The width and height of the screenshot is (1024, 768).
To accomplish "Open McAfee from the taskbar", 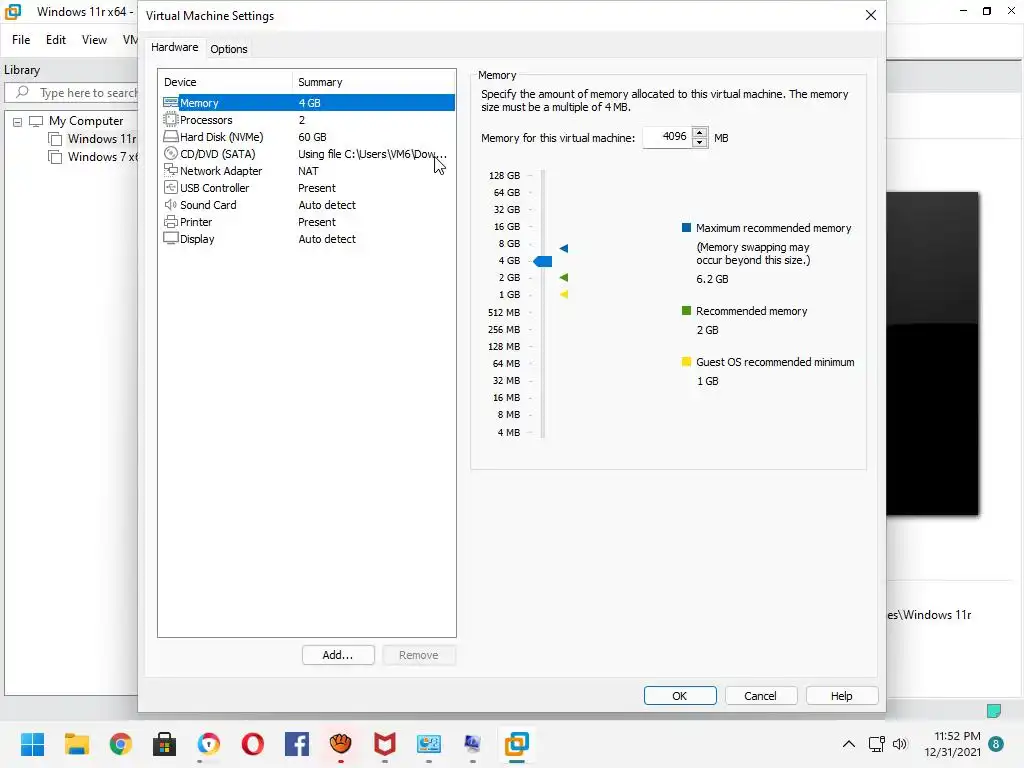I will click(x=385, y=744).
